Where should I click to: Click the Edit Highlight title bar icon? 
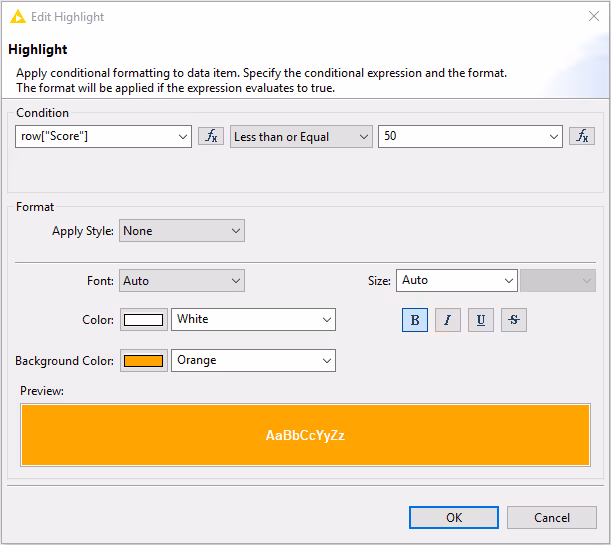pyautogui.click(x=18, y=17)
